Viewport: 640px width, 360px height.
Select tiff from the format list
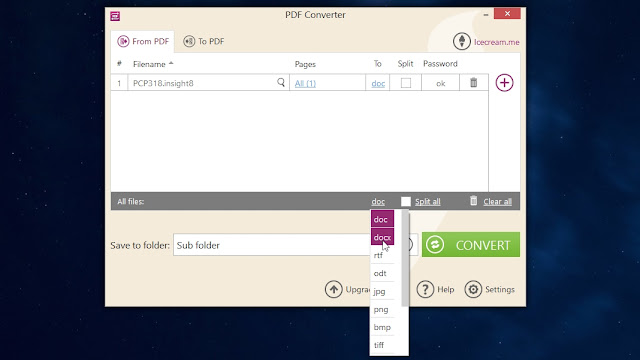coord(382,345)
